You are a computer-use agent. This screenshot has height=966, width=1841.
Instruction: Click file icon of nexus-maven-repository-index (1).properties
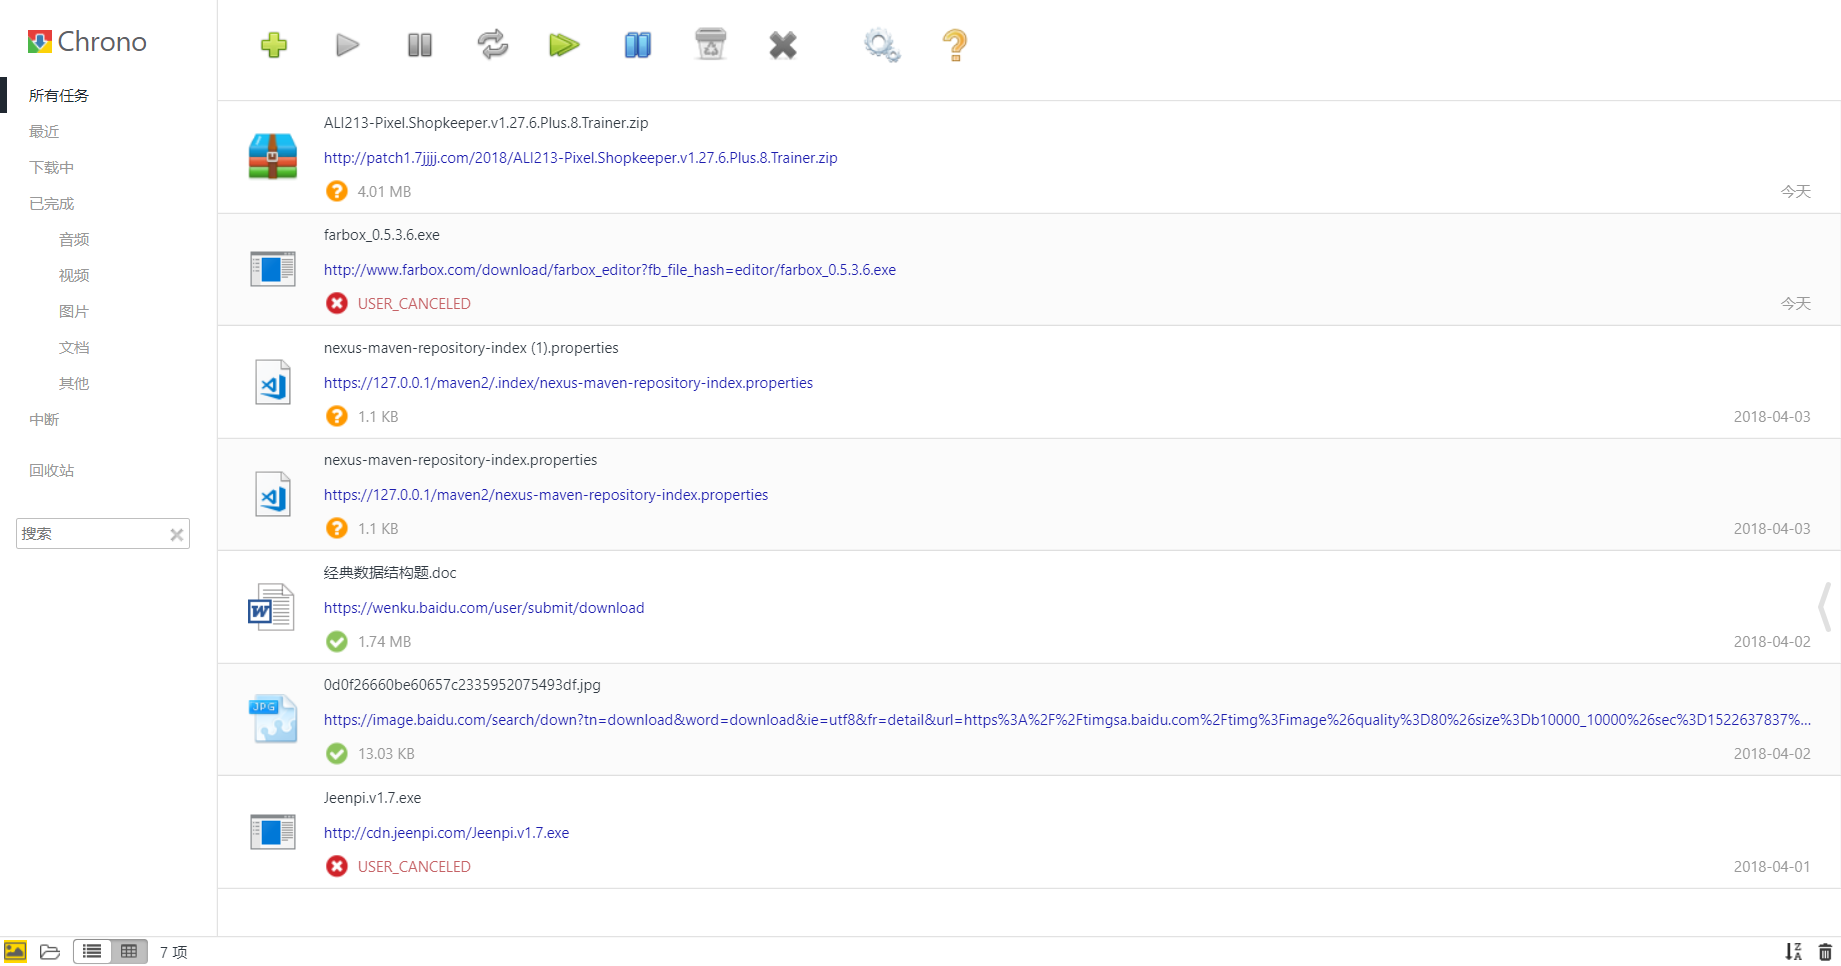click(273, 382)
